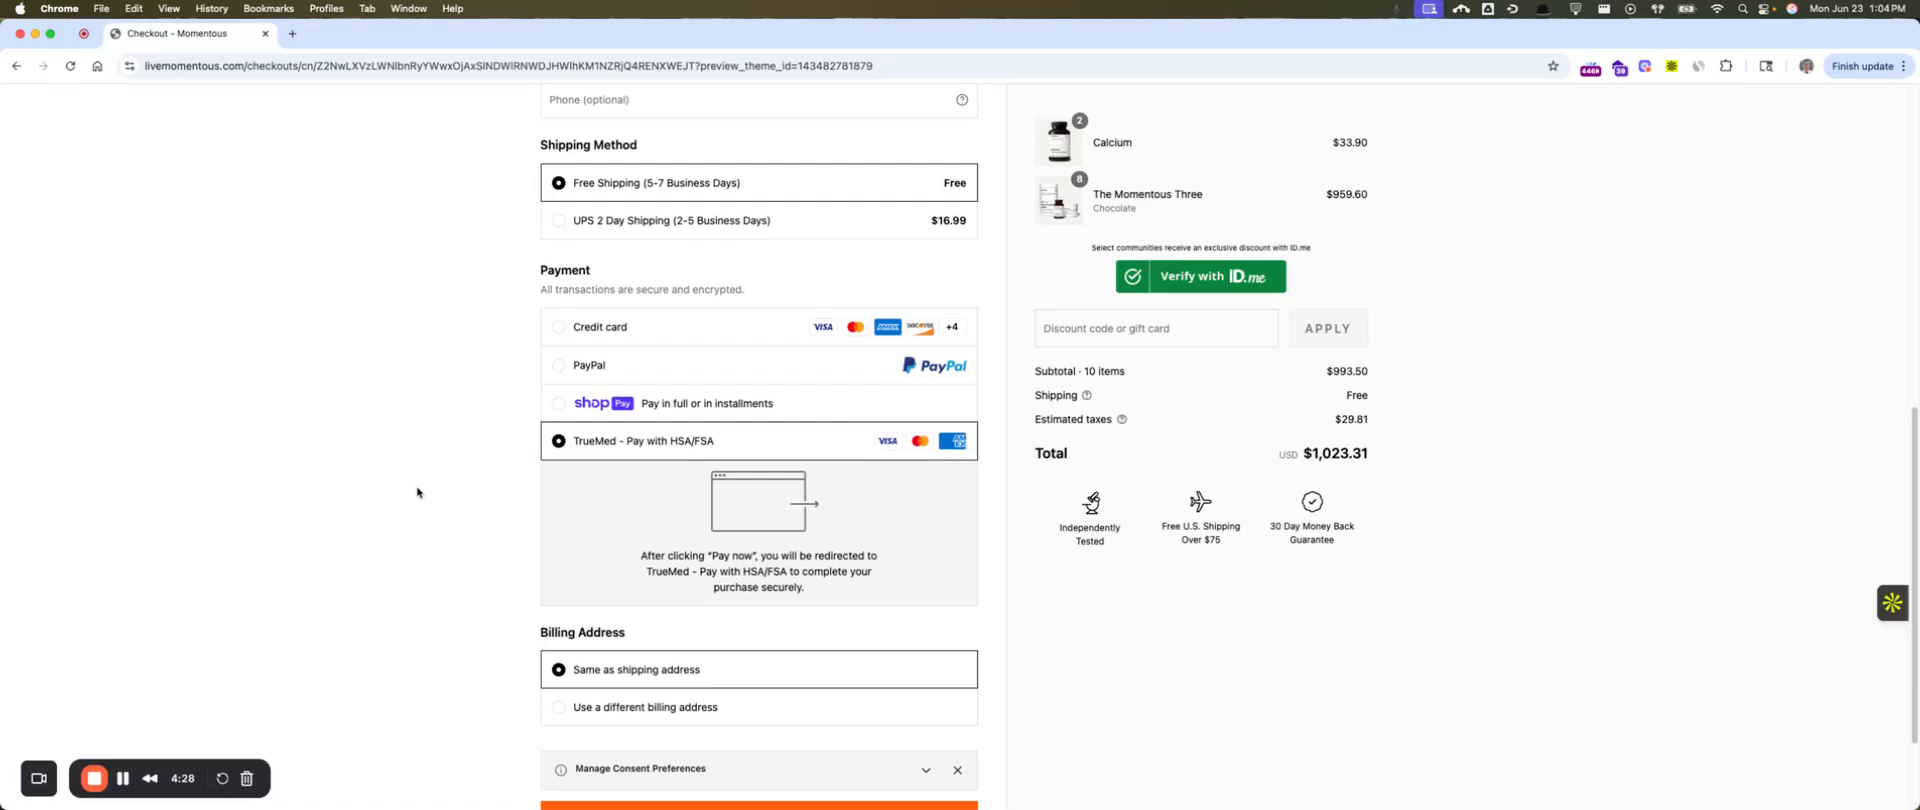Click the yellow asterisk extension in toolbar
The width and height of the screenshot is (1920, 810).
point(1671,66)
